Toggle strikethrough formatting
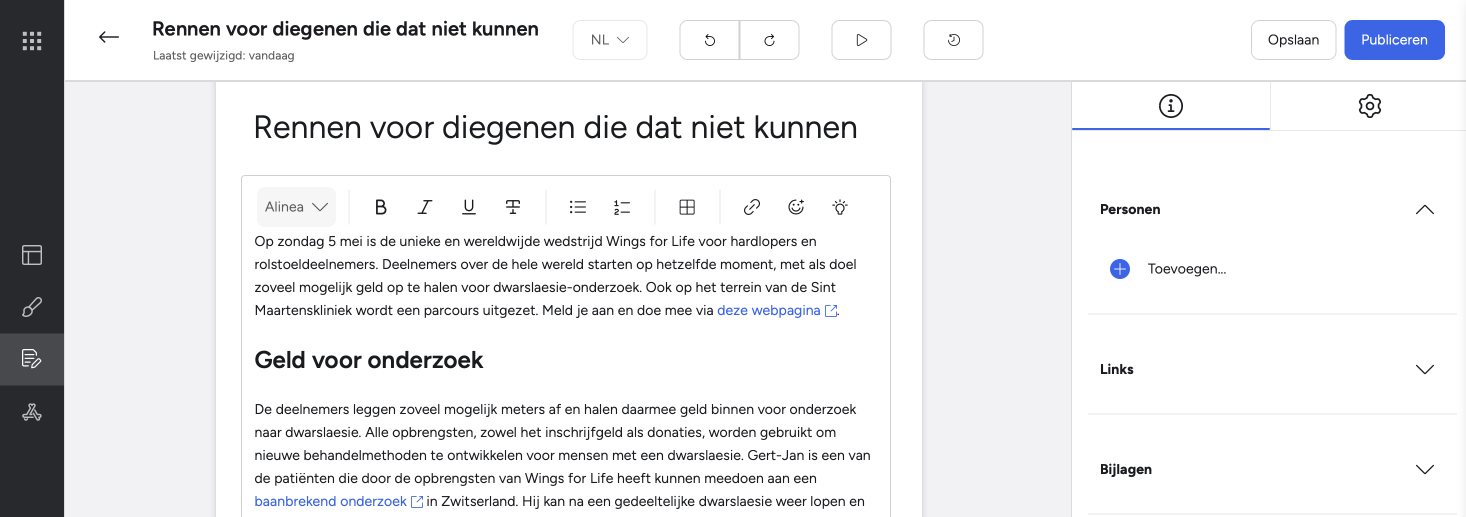 (513, 207)
